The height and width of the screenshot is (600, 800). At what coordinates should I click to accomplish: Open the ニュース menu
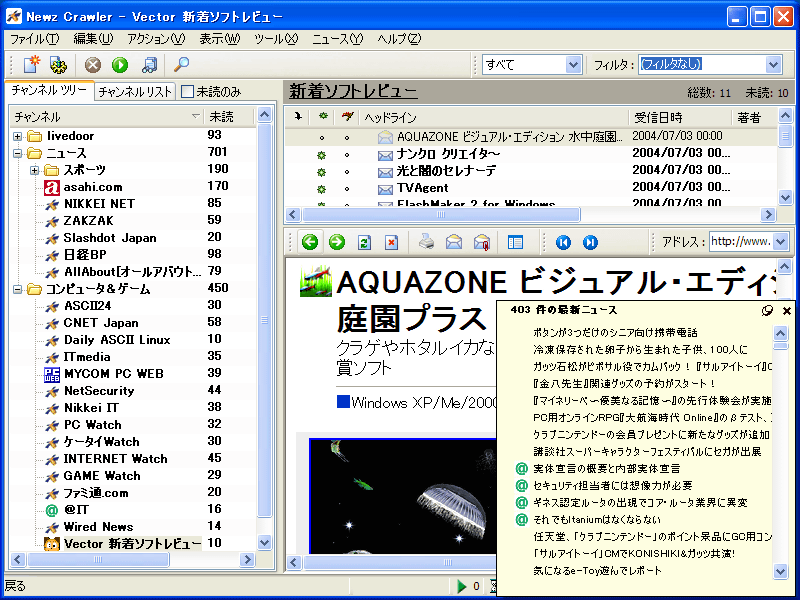[337, 39]
